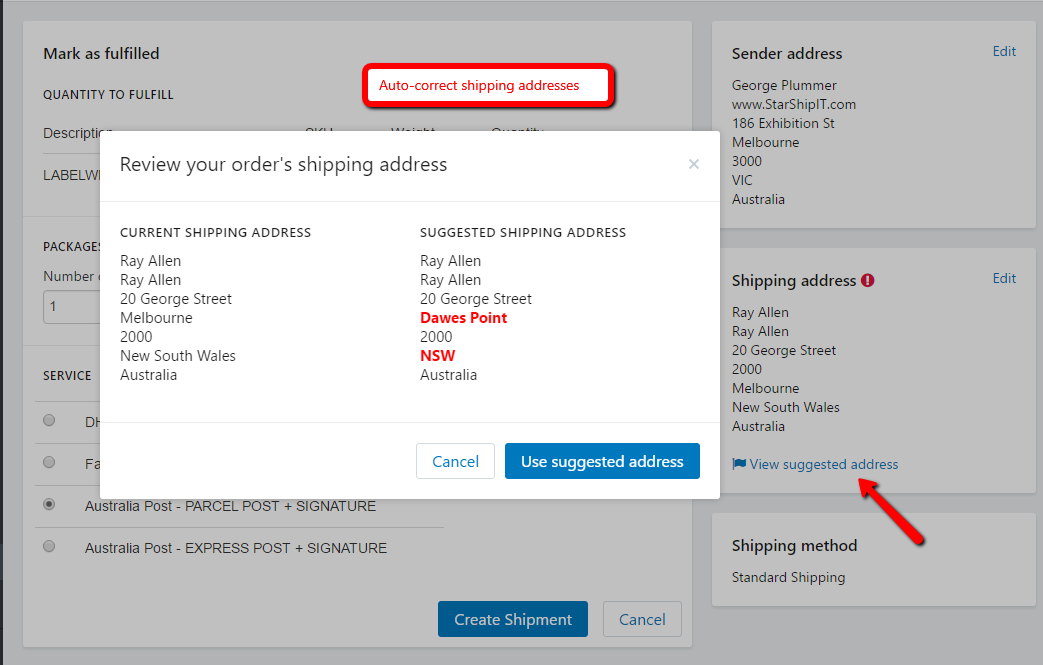Click the flag icon next to View suggested address

tap(739, 465)
